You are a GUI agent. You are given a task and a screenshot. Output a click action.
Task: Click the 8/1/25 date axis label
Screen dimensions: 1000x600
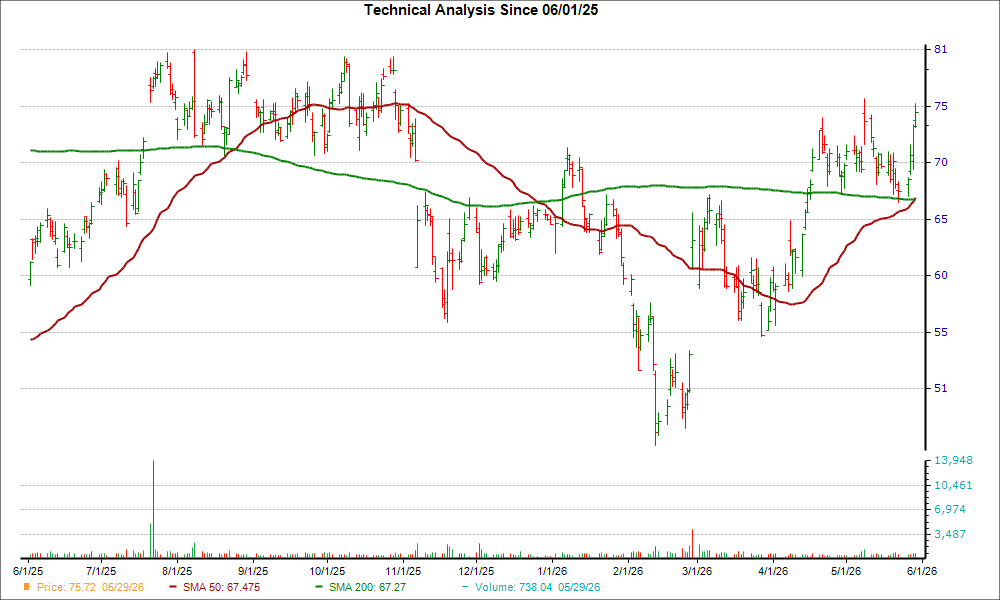[177, 571]
